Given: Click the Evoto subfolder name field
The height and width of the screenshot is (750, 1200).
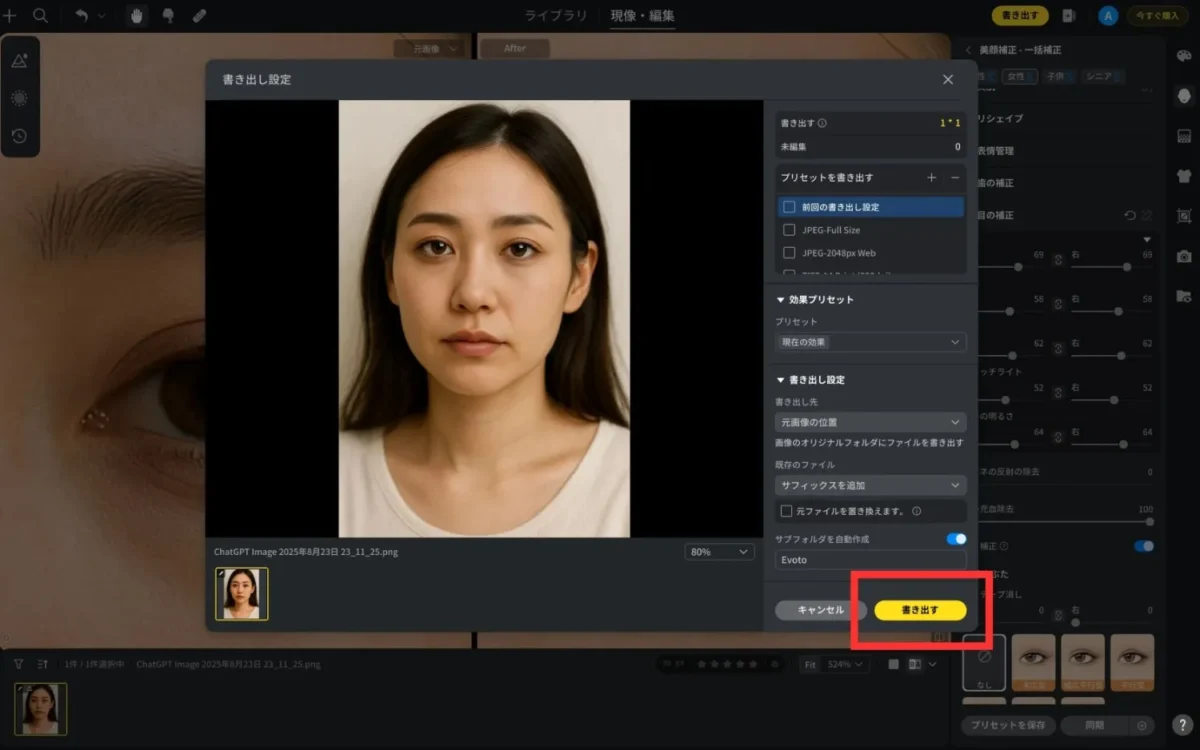Looking at the screenshot, I should 871,560.
